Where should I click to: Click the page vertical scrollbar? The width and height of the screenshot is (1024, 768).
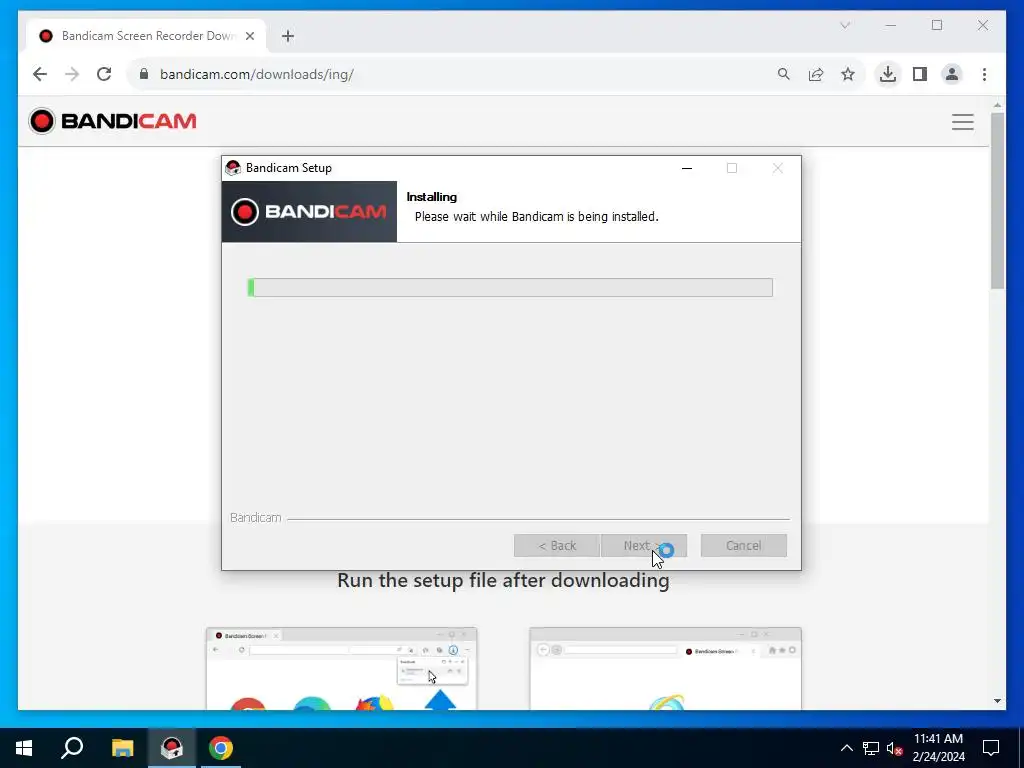click(x=997, y=200)
